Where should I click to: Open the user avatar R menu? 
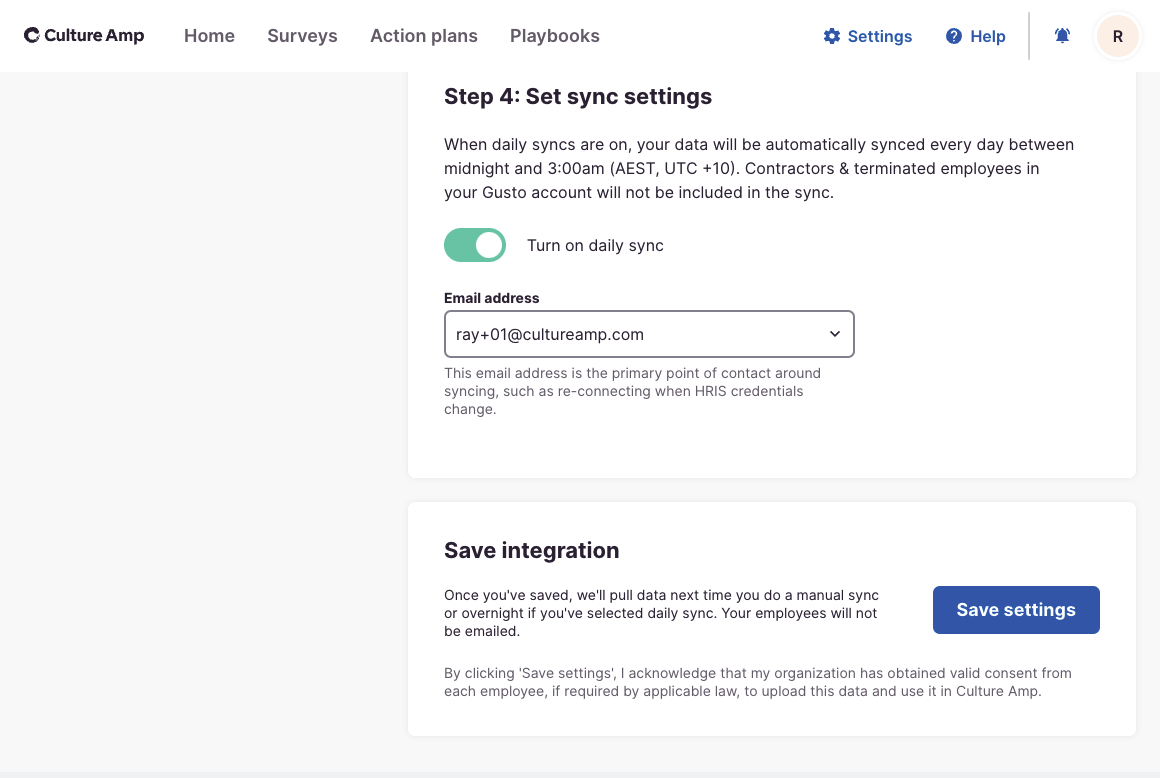(x=1117, y=36)
